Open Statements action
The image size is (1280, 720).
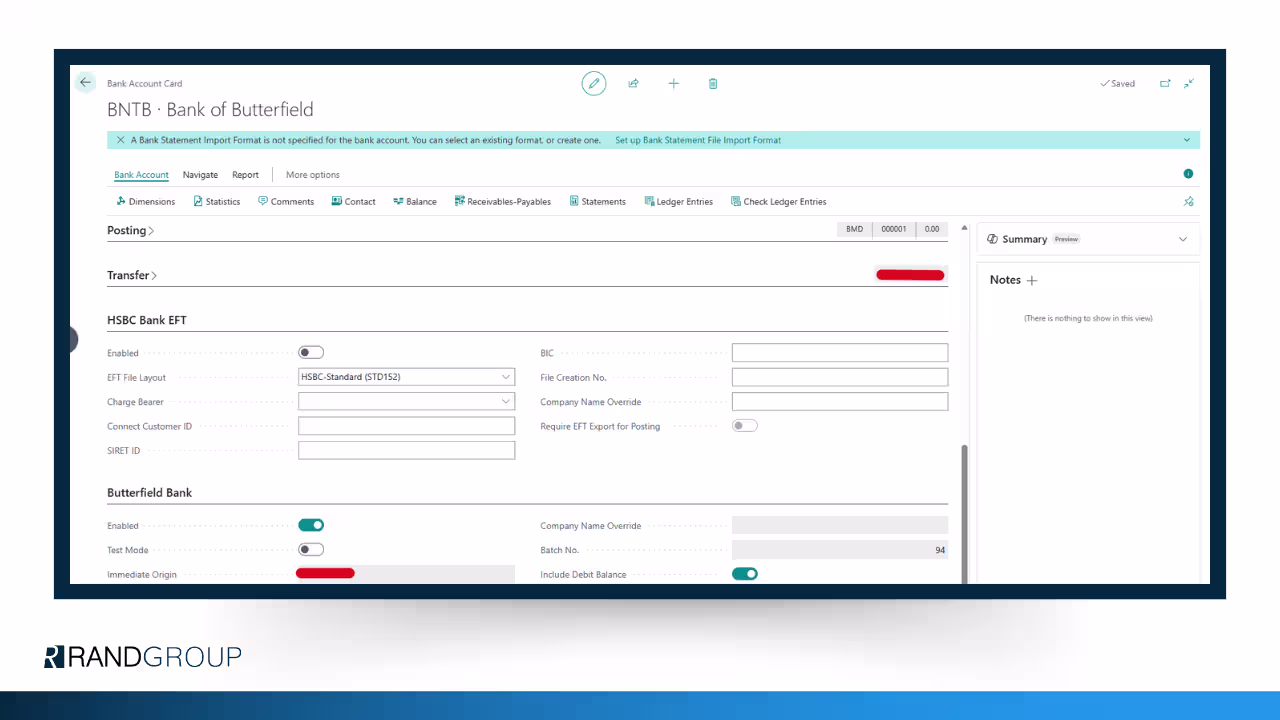coord(598,201)
